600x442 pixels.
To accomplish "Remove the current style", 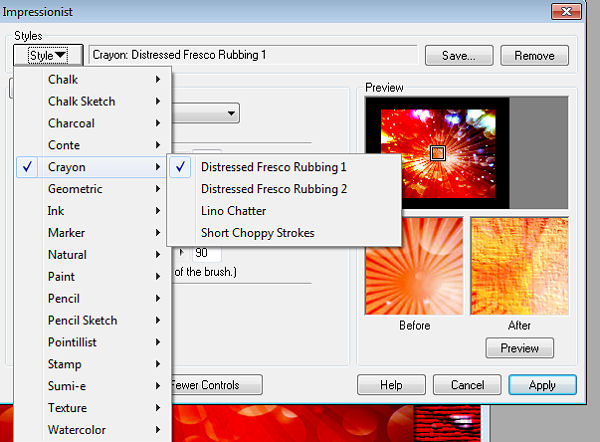I will coord(534,56).
